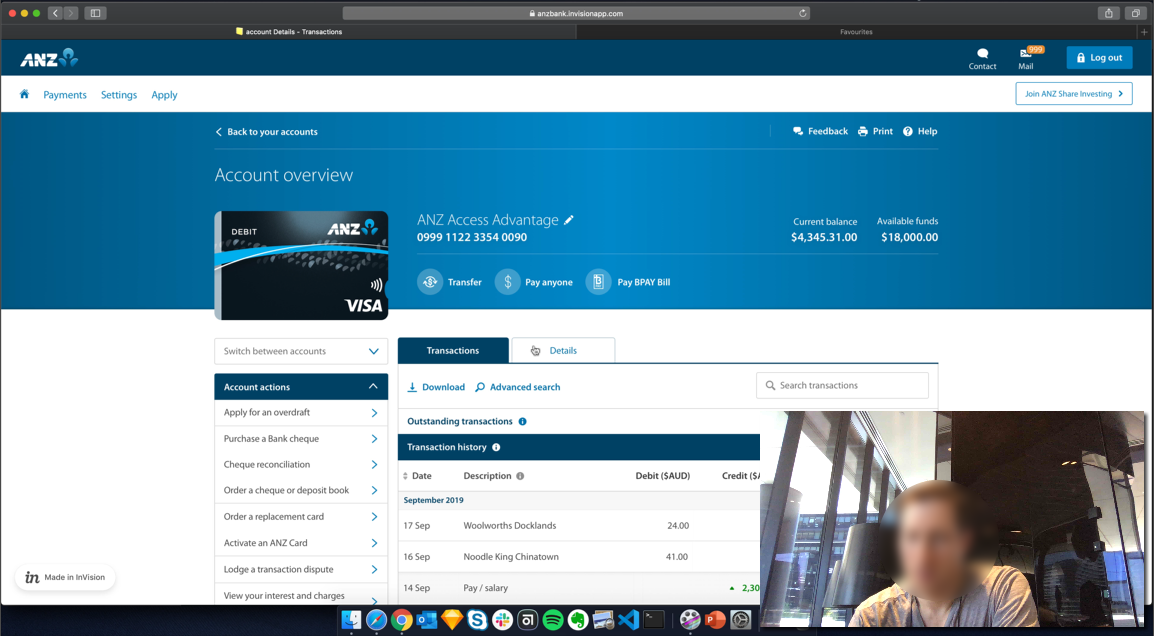Open Visual Studio Code from dock
1154x636 pixels.
(628, 620)
